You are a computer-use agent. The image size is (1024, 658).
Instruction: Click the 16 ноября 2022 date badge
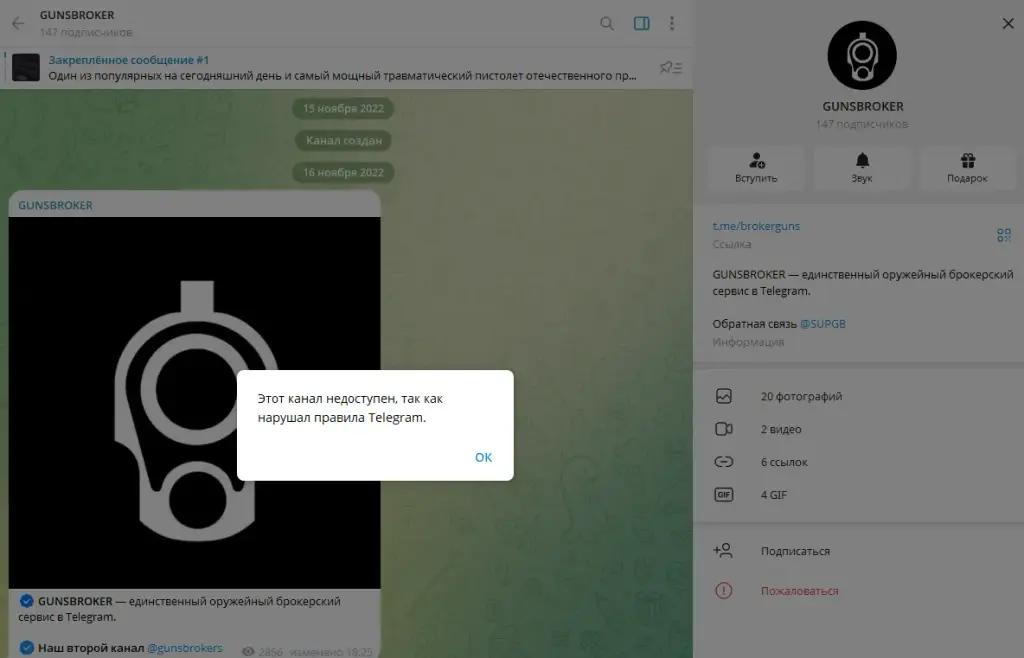[344, 172]
